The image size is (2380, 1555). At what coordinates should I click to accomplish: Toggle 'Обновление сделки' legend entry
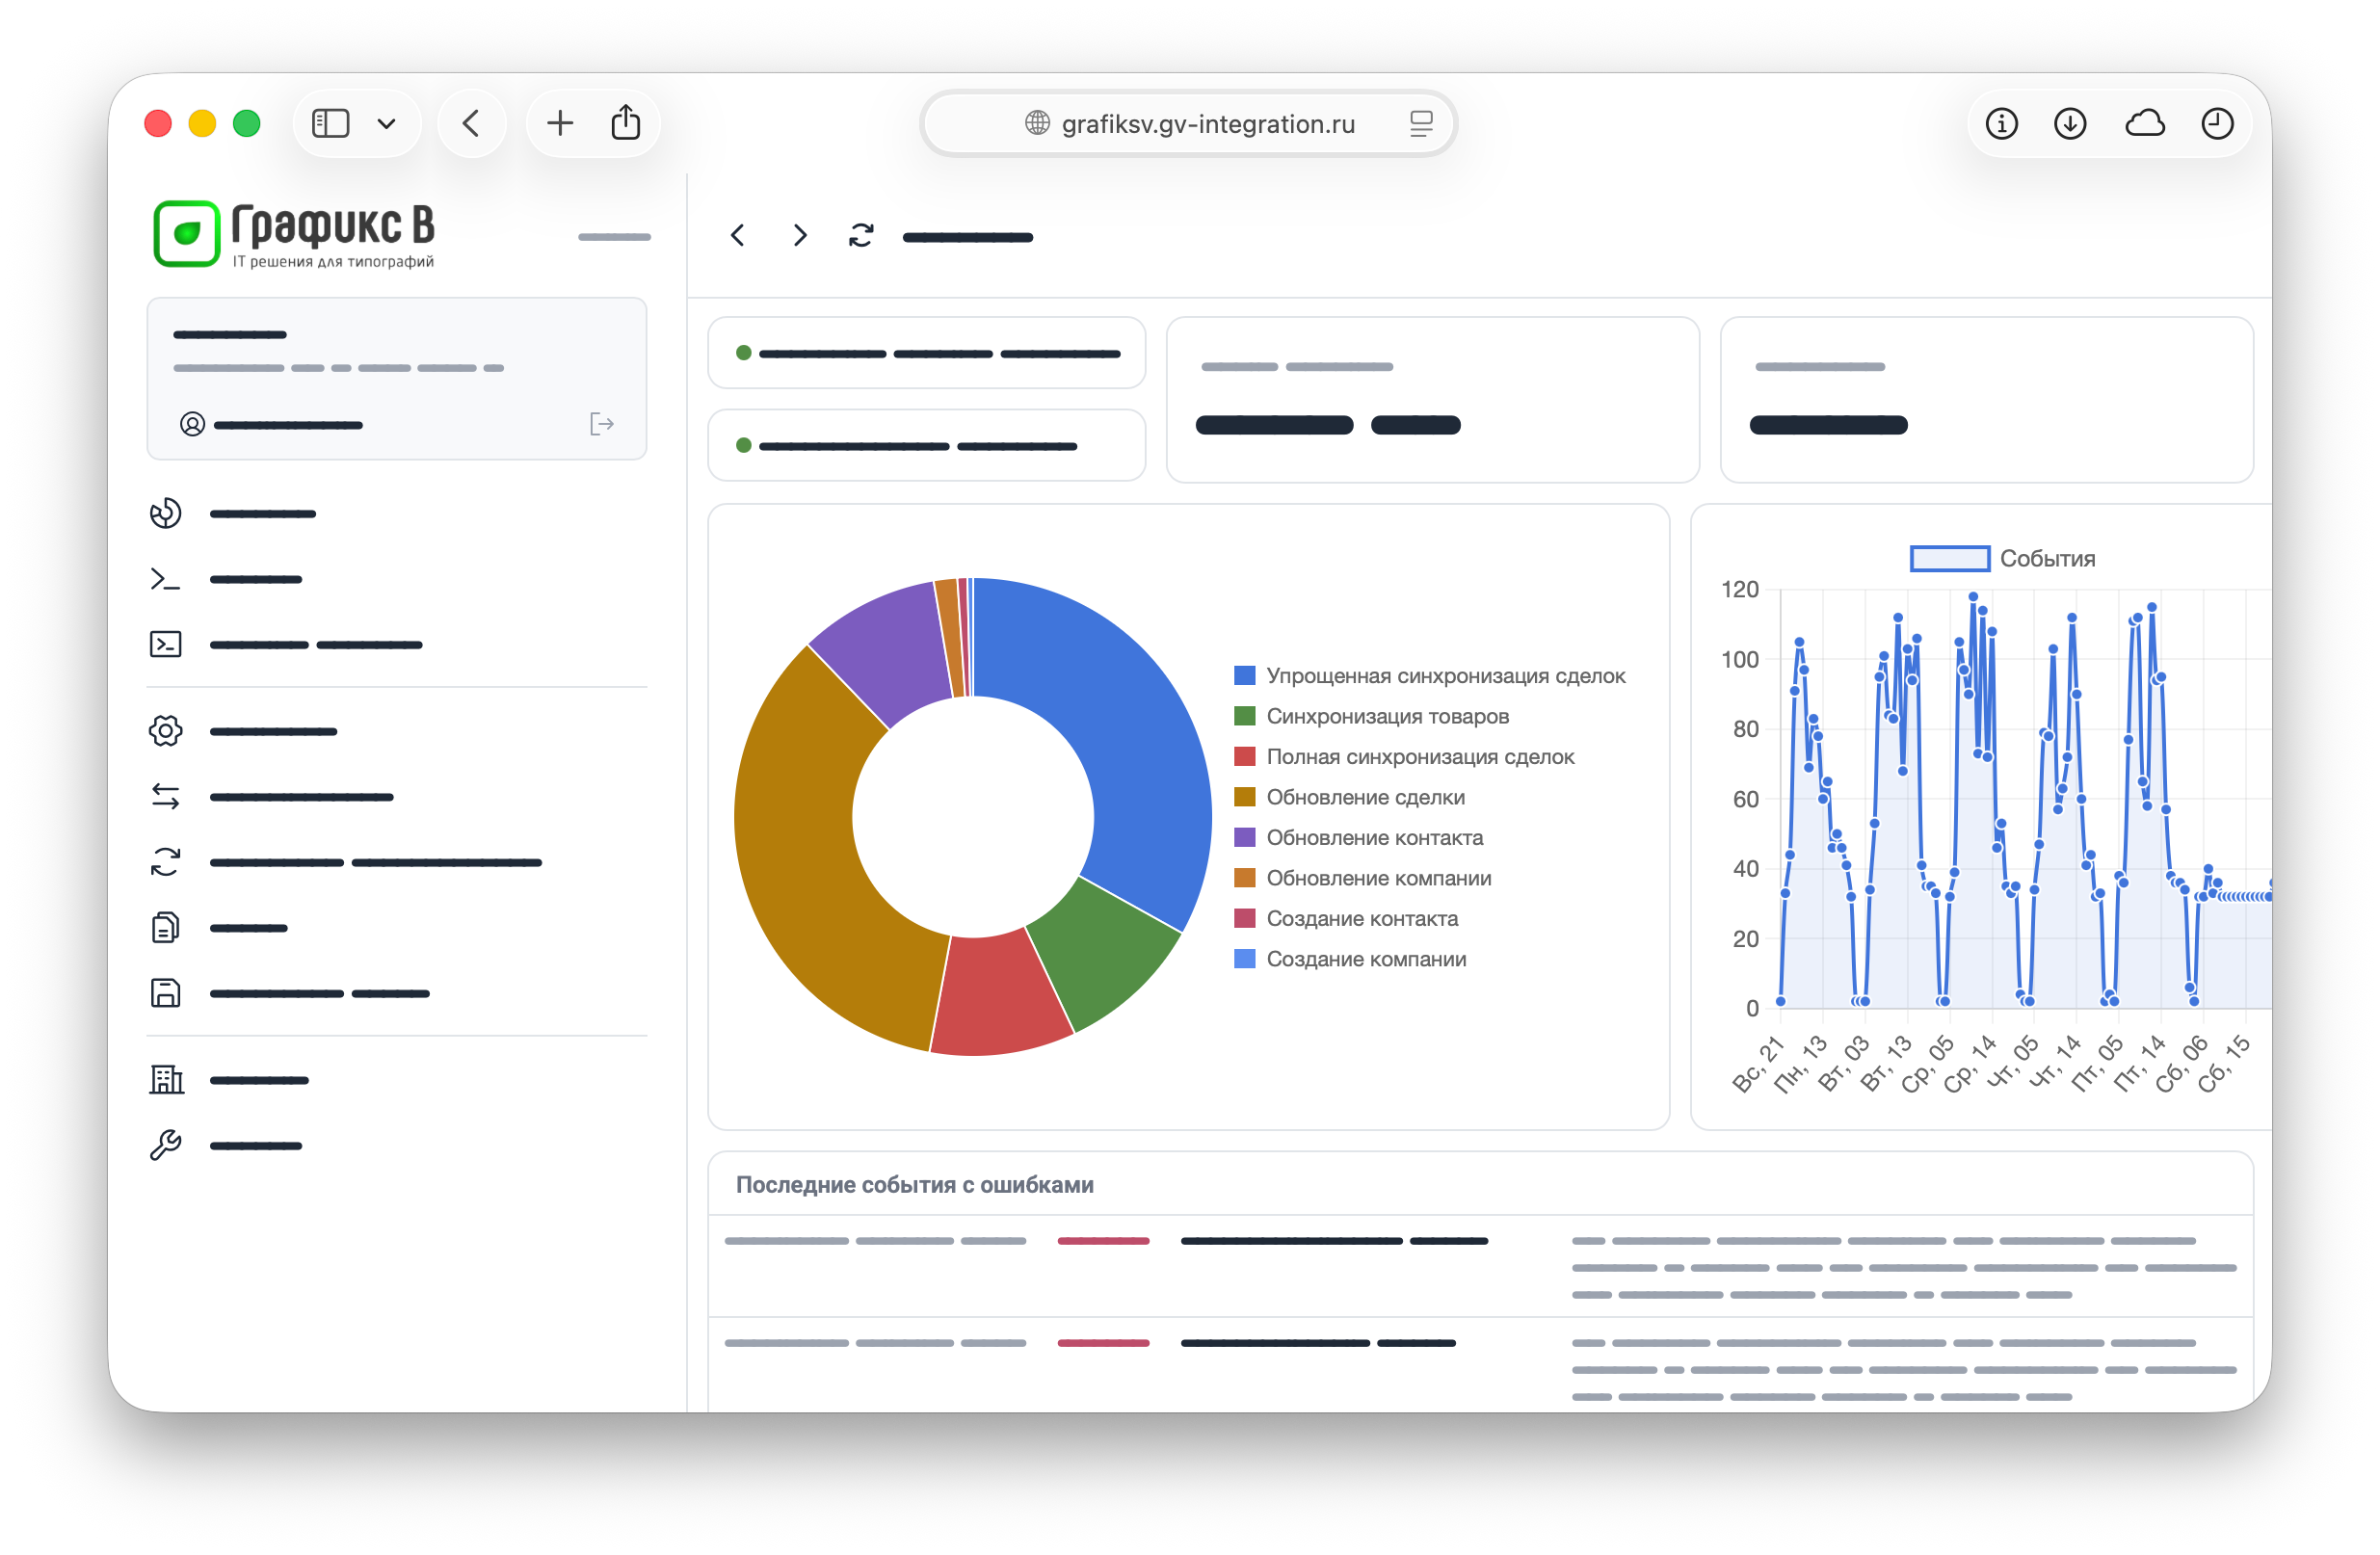(x=1349, y=797)
